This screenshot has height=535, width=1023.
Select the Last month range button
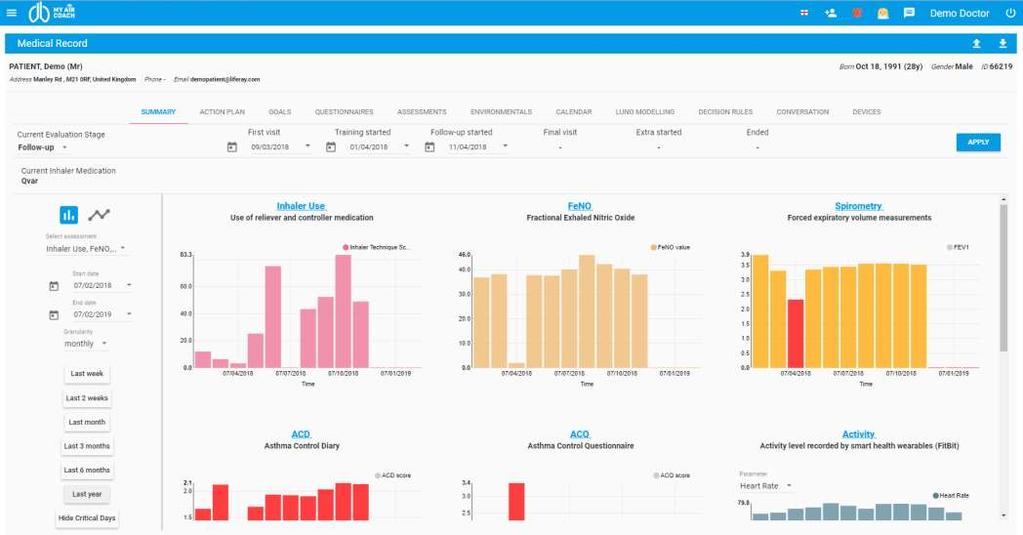[87, 422]
